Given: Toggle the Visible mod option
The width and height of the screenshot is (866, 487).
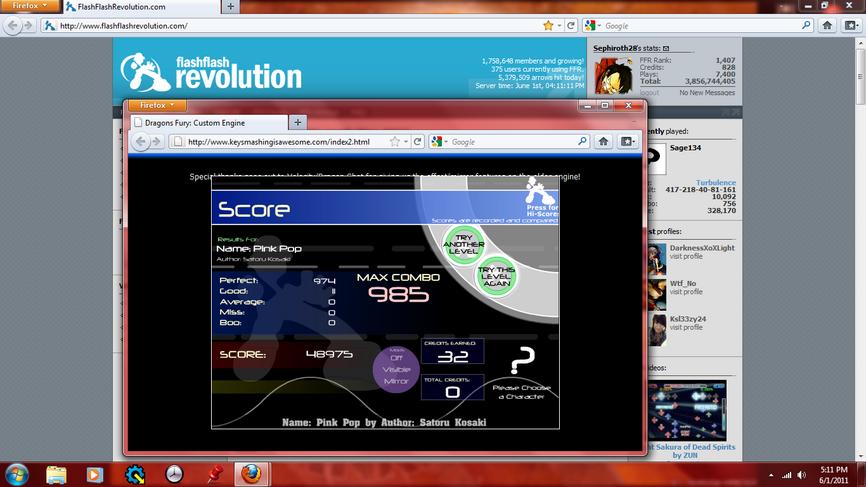Looking at the screenshot, I should (396, 369).
